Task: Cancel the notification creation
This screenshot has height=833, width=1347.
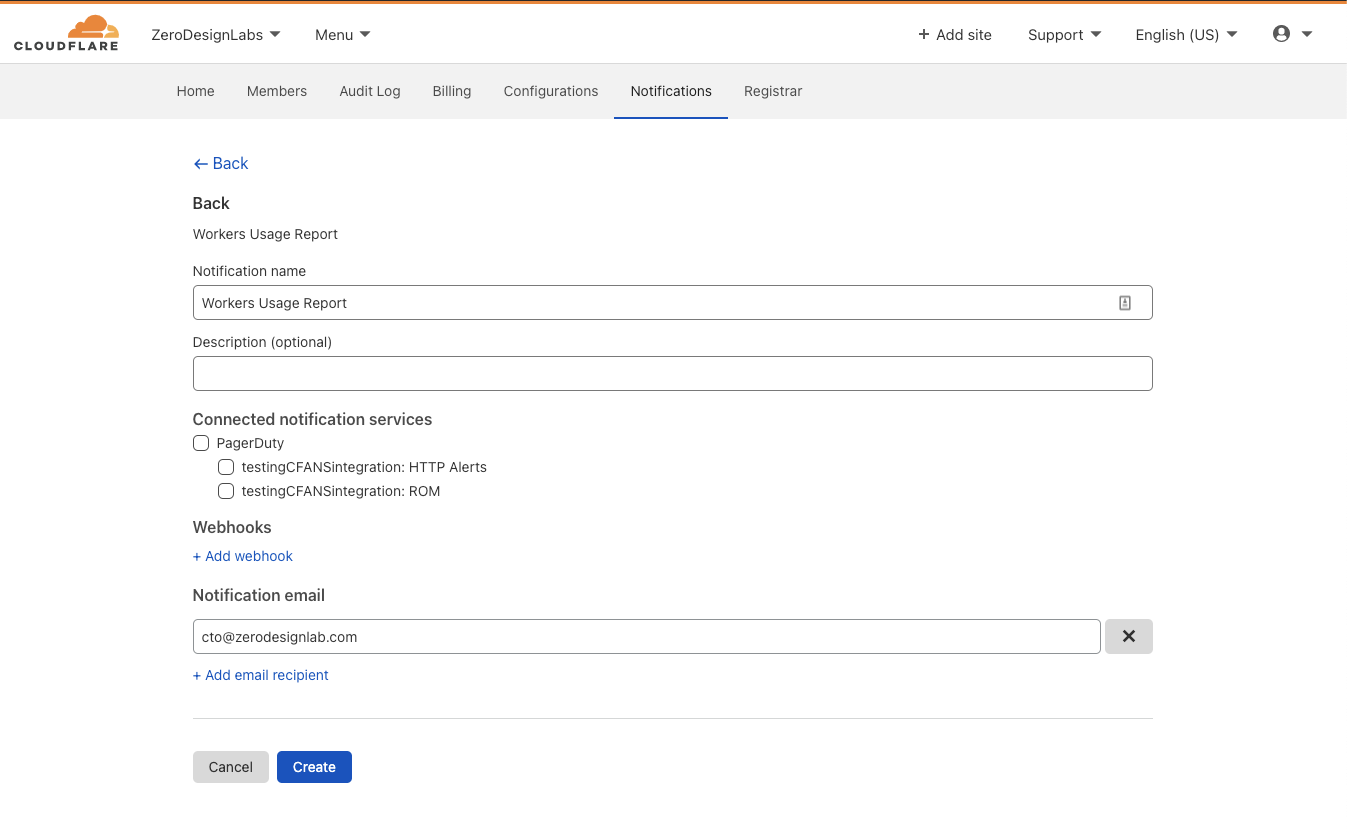Action: 231,767
